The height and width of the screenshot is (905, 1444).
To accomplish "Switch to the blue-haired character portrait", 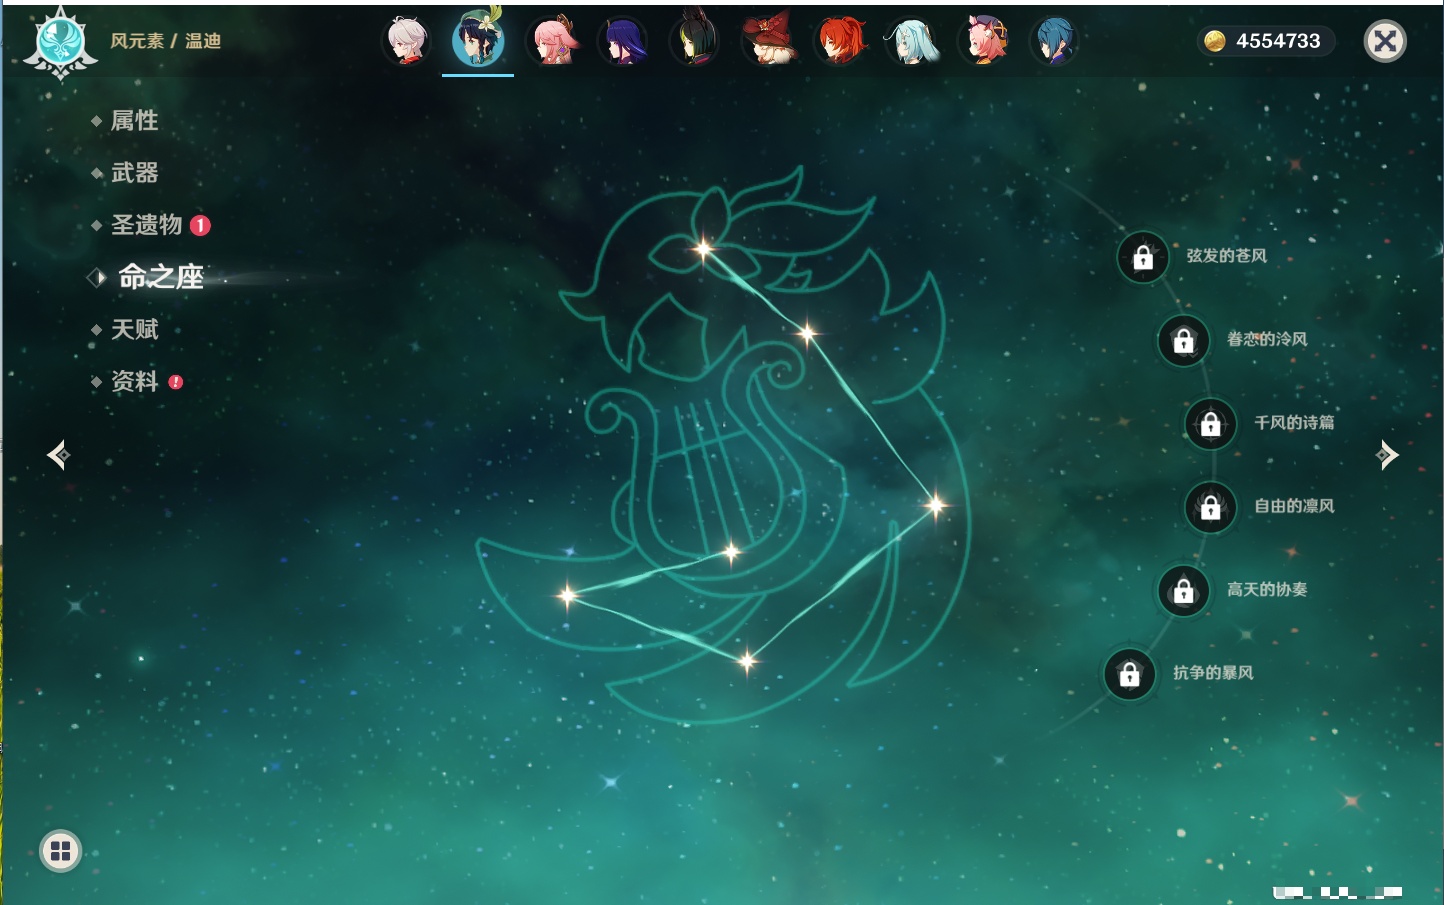I will coord(1055,41).
